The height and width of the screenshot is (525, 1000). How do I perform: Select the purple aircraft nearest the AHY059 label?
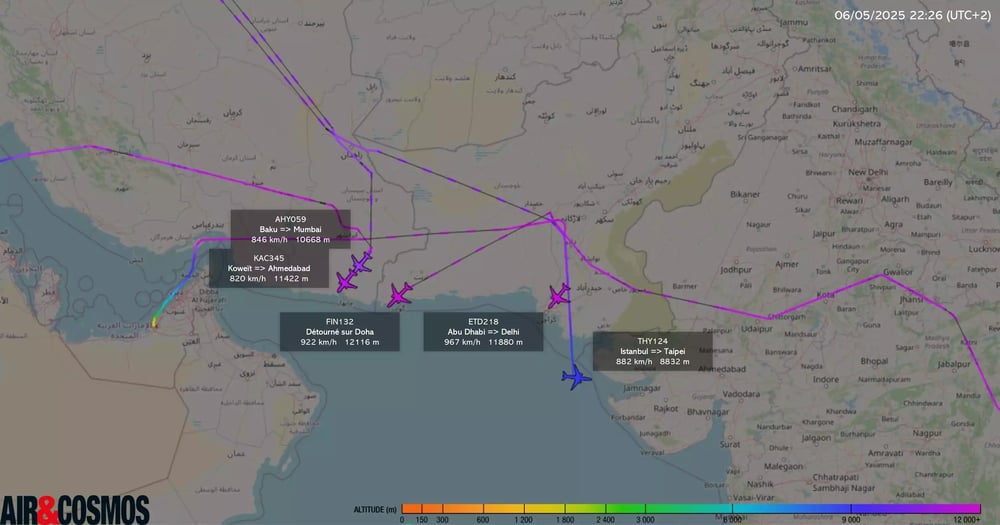[361, 262]
